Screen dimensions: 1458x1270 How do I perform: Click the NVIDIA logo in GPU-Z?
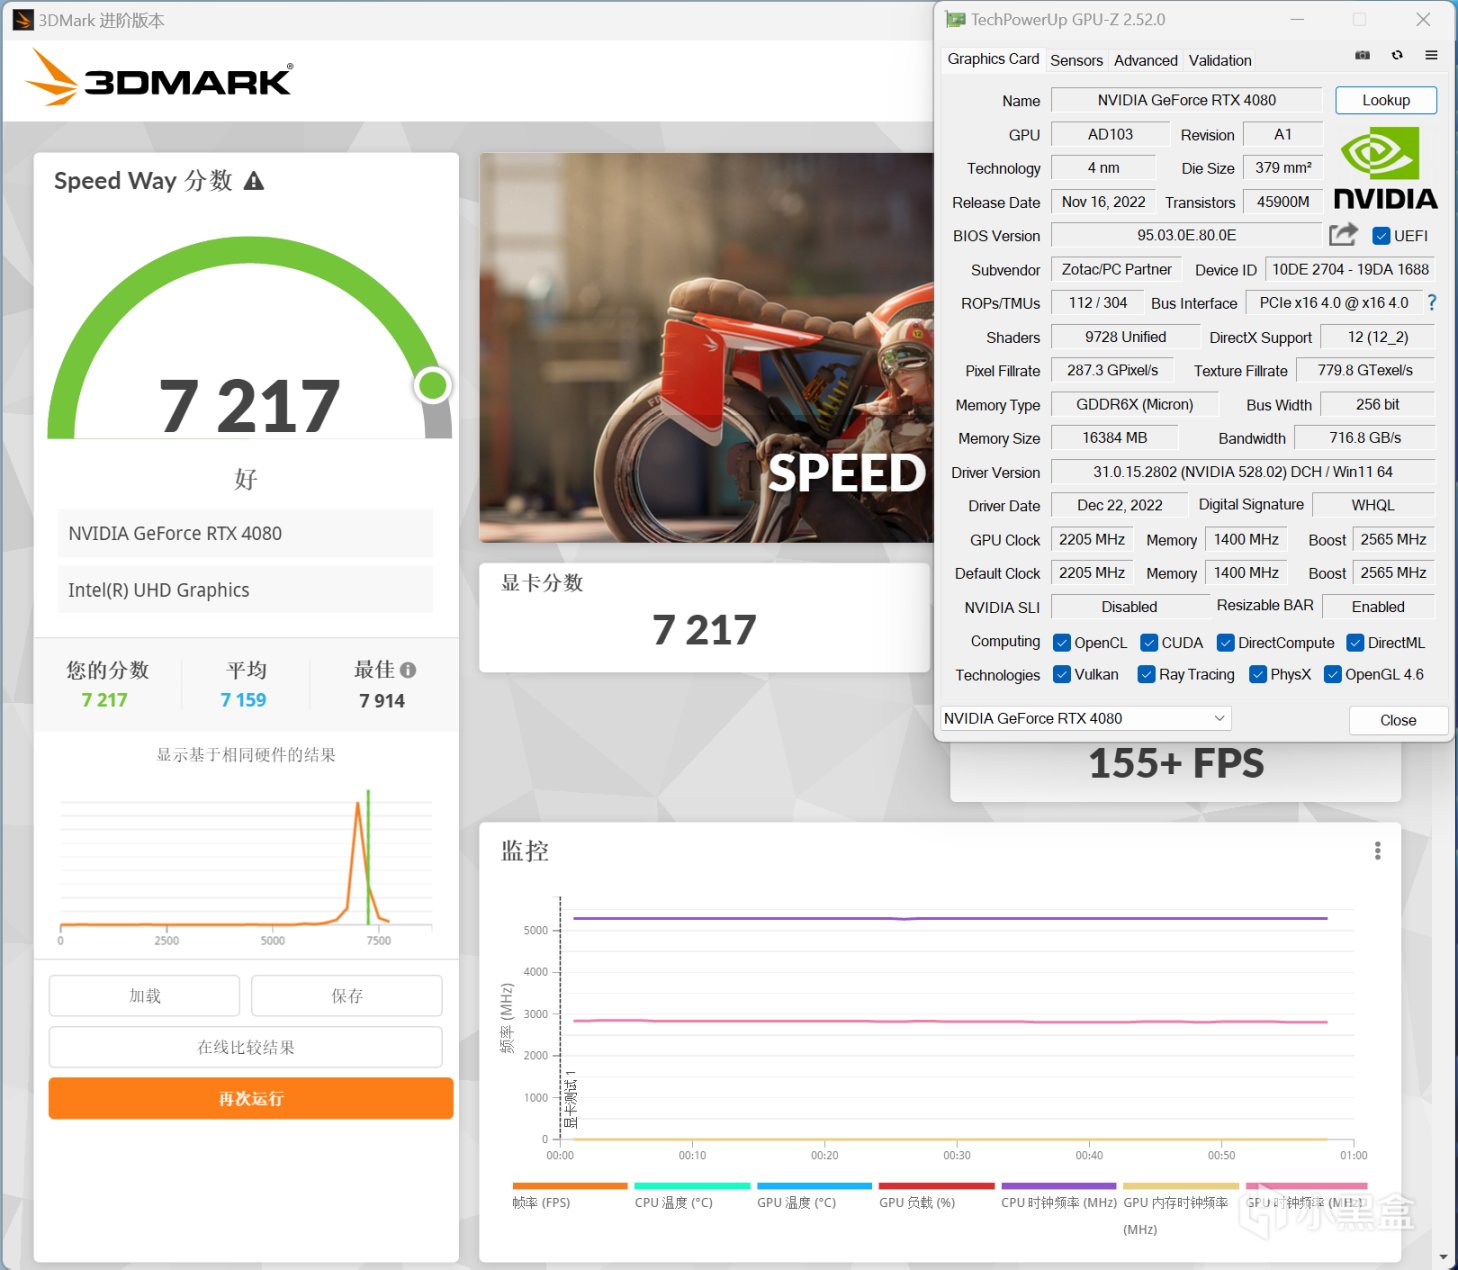pyautogui.click(x=1385, y=168)
